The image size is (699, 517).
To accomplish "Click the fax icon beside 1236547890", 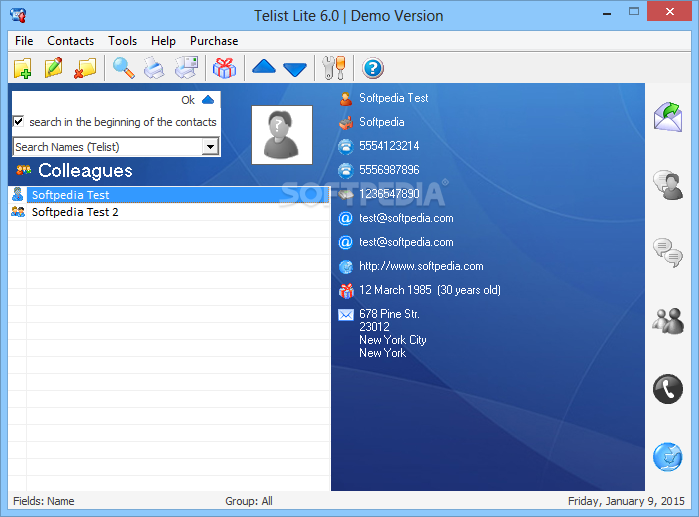I will pyautogui.click(x=345, y=194).
